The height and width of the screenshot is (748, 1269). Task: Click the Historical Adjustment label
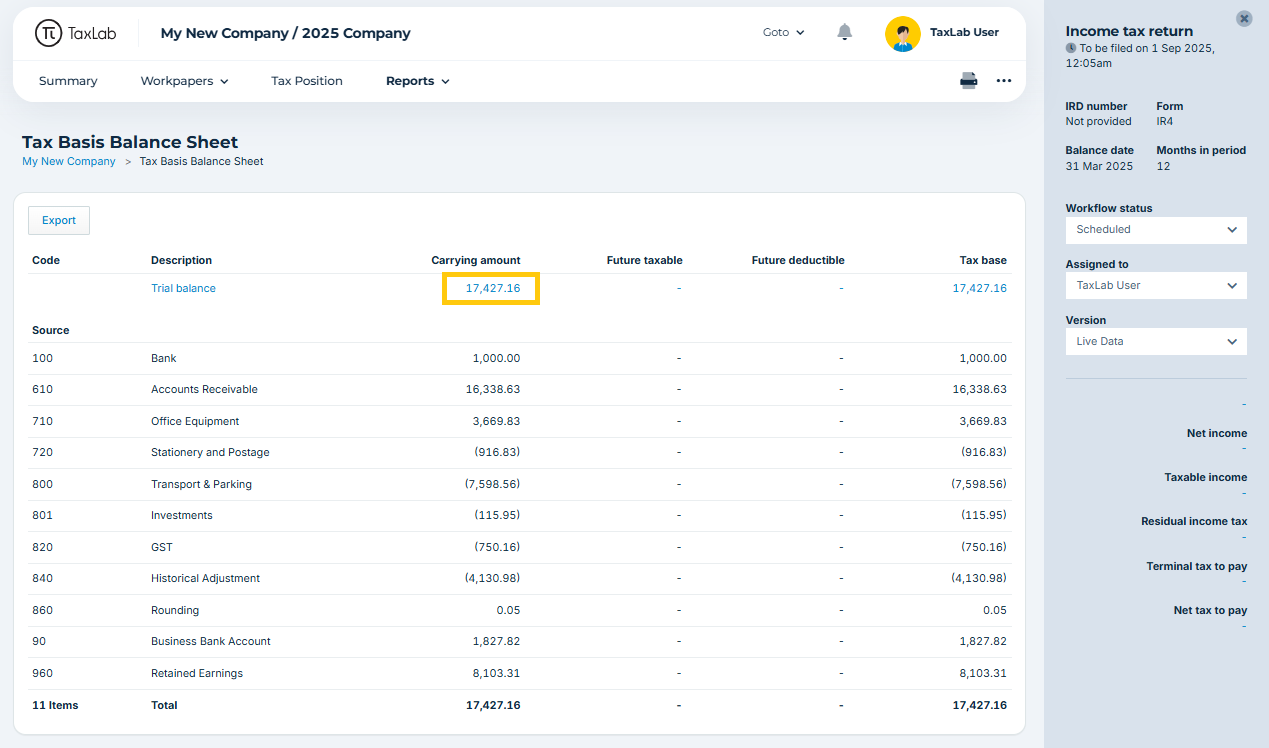205,578
